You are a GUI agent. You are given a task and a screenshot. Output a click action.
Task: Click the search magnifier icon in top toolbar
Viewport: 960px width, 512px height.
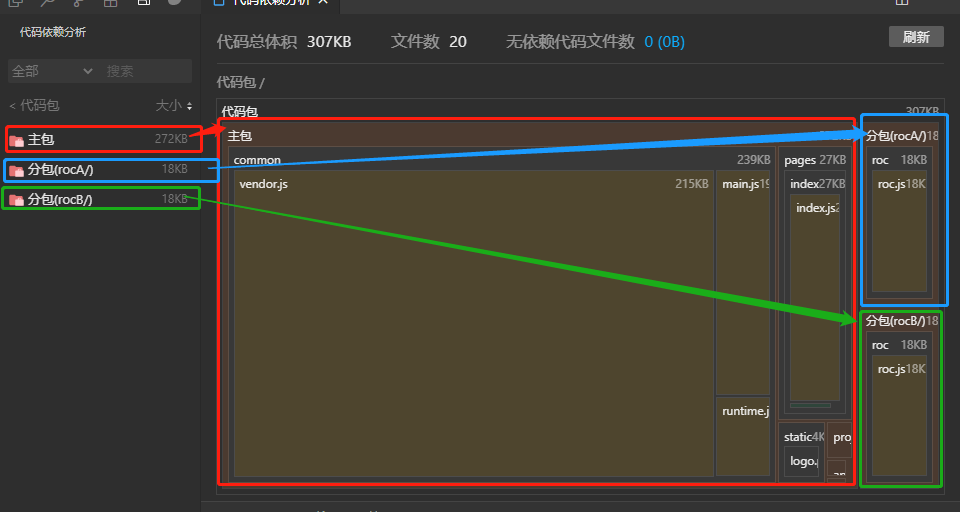click(x=47, y=3)
